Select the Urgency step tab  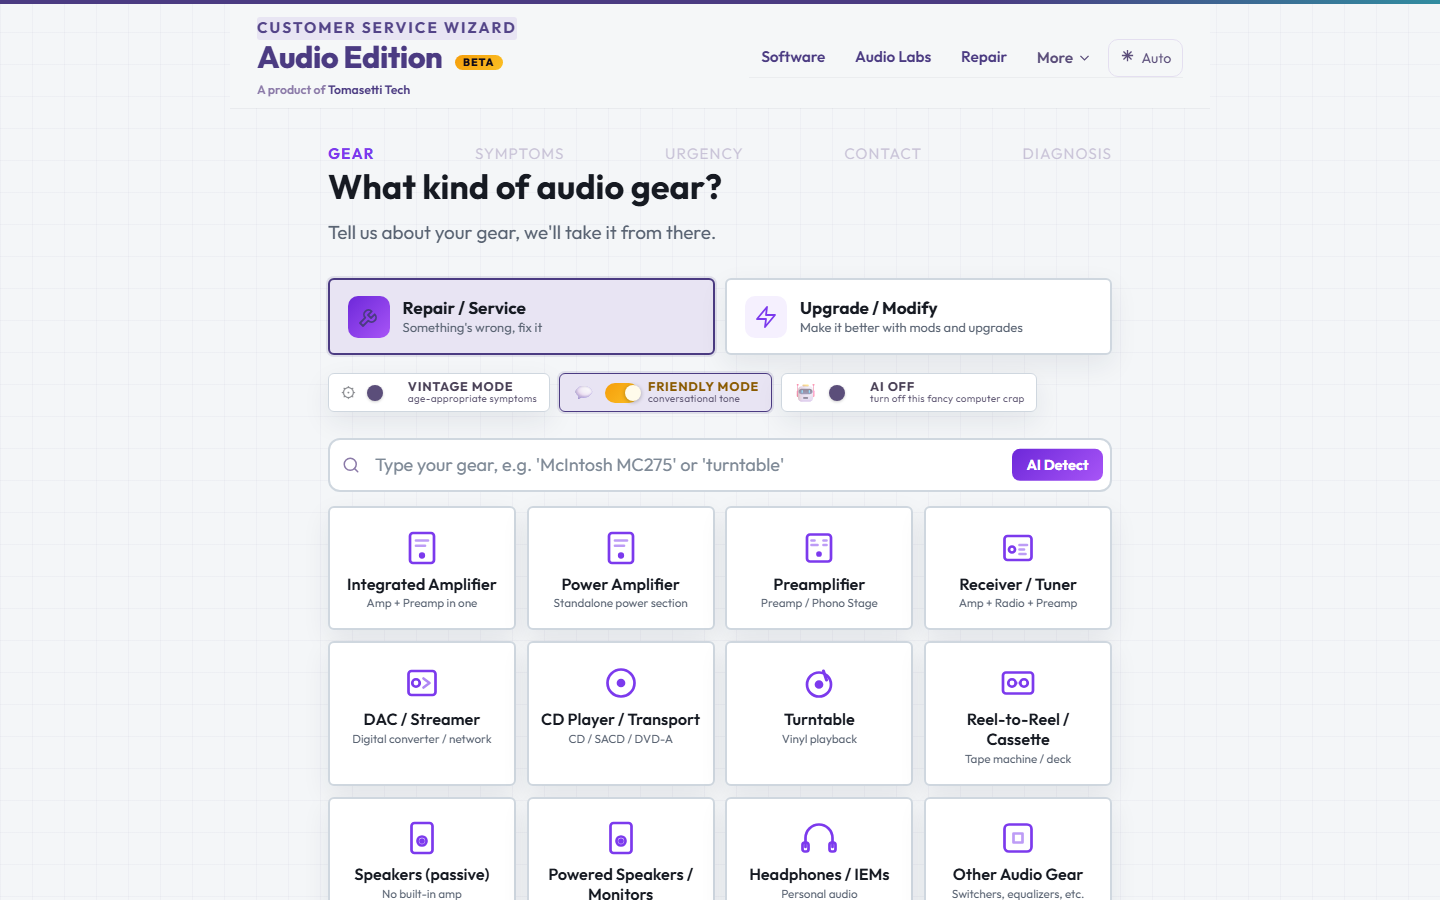704,154
